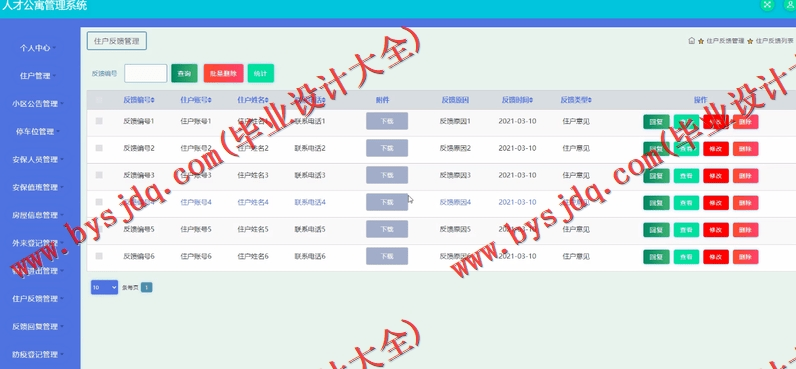Download attachment for 反馈编号5 row
The width and height of the screenshot is (796, 369).
point(387,229)
